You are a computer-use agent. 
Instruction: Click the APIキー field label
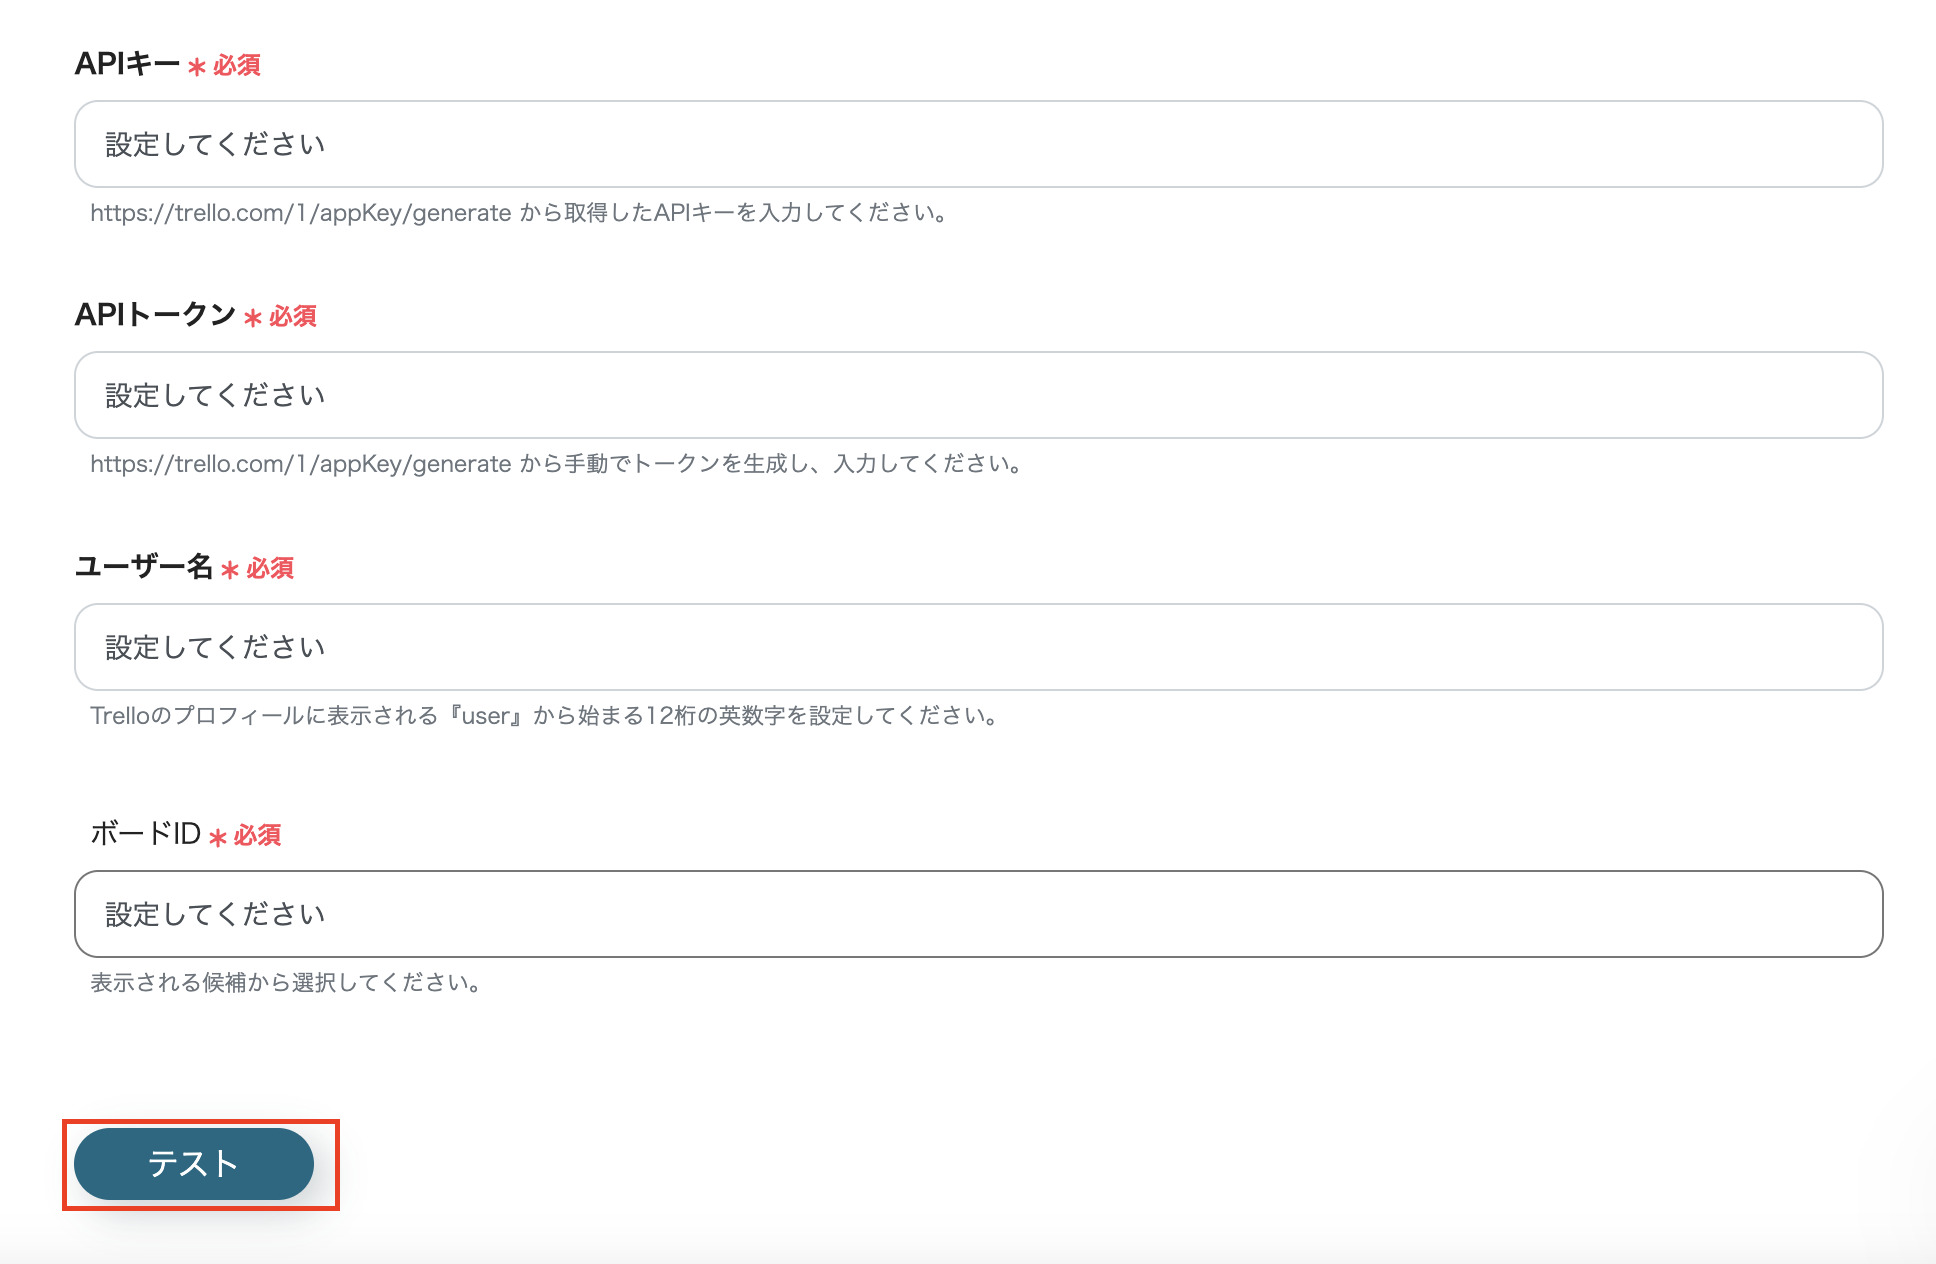(127, 64)
